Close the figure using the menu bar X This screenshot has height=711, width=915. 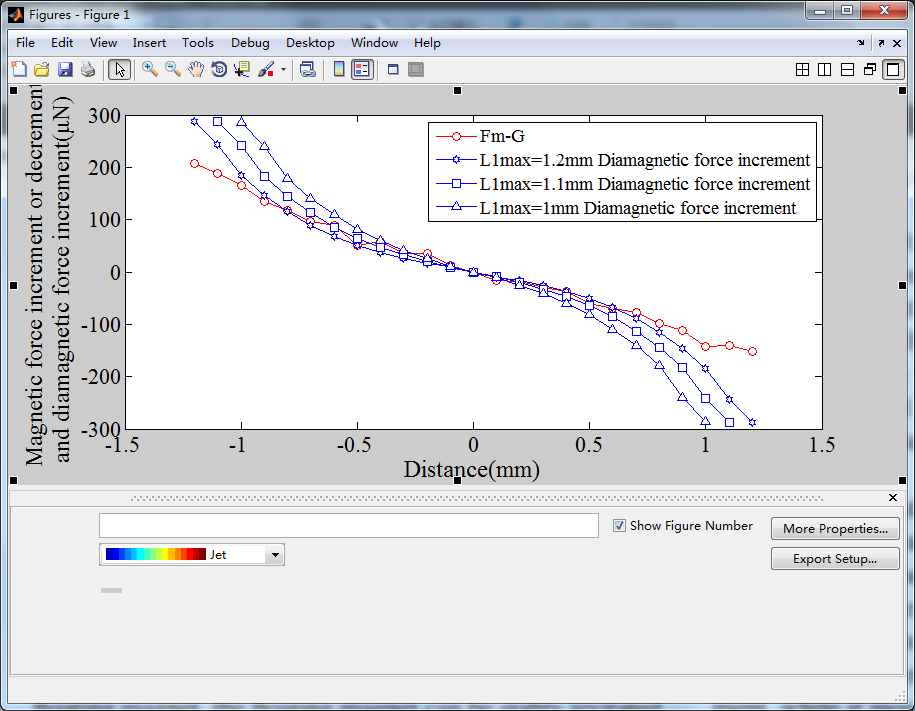click(897, 43)
